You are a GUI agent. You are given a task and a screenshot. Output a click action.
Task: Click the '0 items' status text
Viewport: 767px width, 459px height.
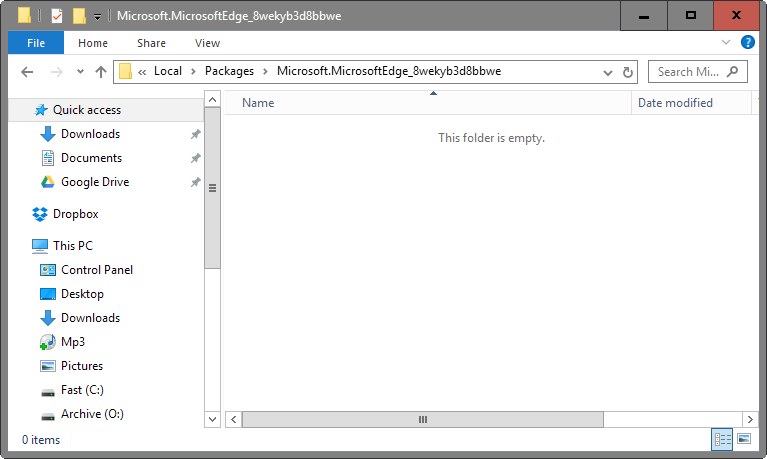coord(41,440)
